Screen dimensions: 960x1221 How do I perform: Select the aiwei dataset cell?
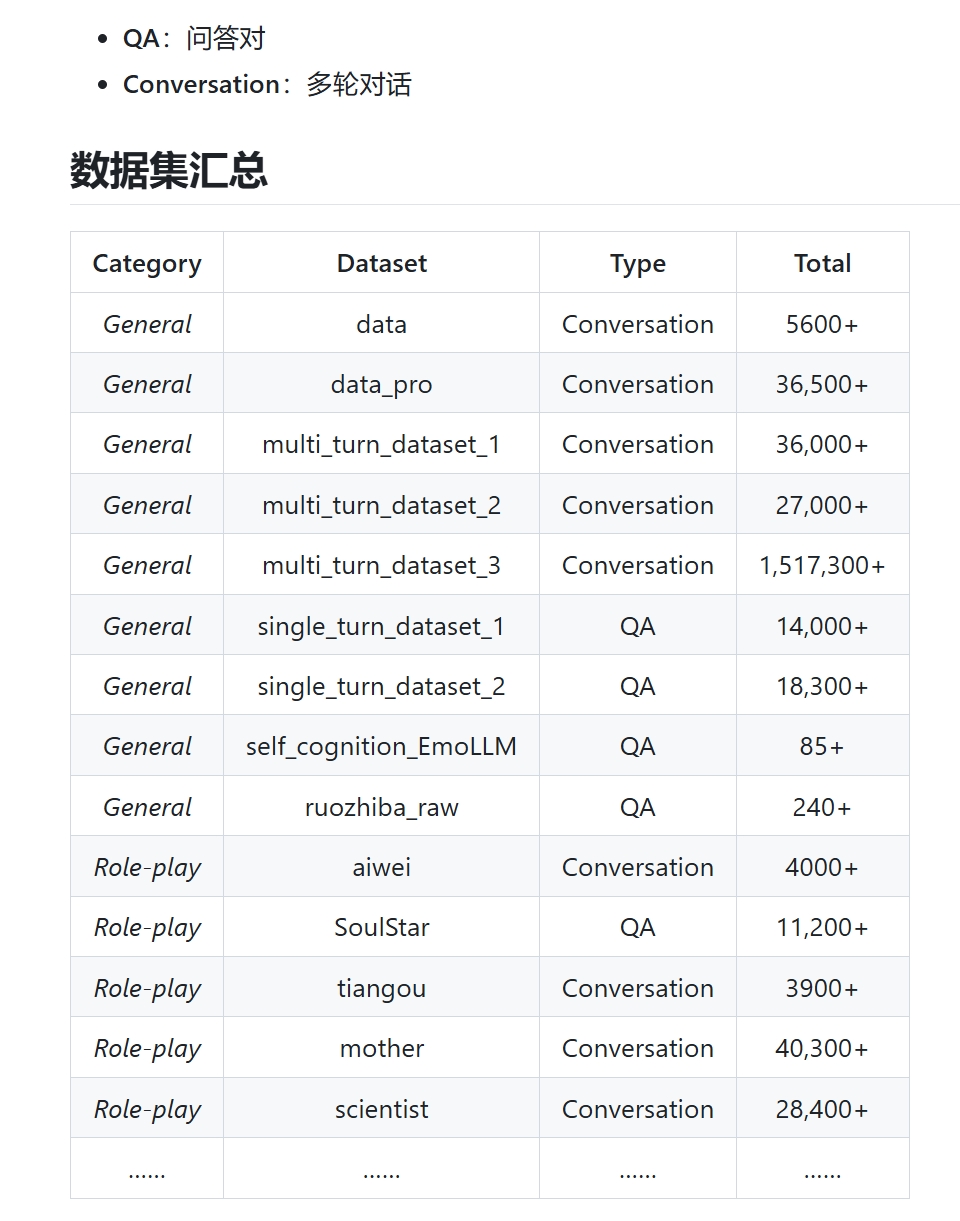click(381, 867)
